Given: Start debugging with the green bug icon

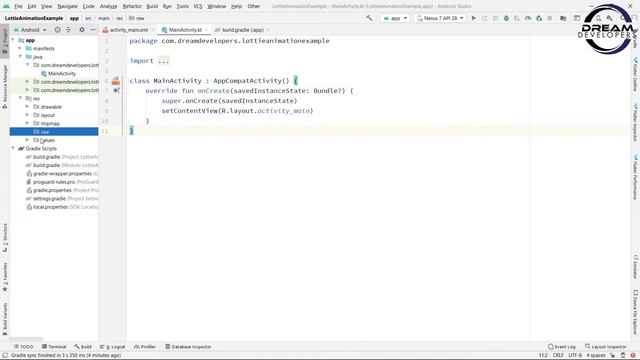Looking at the screenshot, I should point(506,18).
